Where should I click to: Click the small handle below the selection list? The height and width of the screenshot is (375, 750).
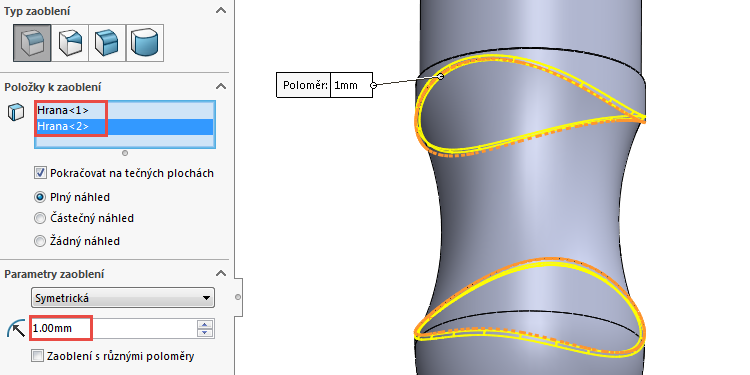[125, 153]
